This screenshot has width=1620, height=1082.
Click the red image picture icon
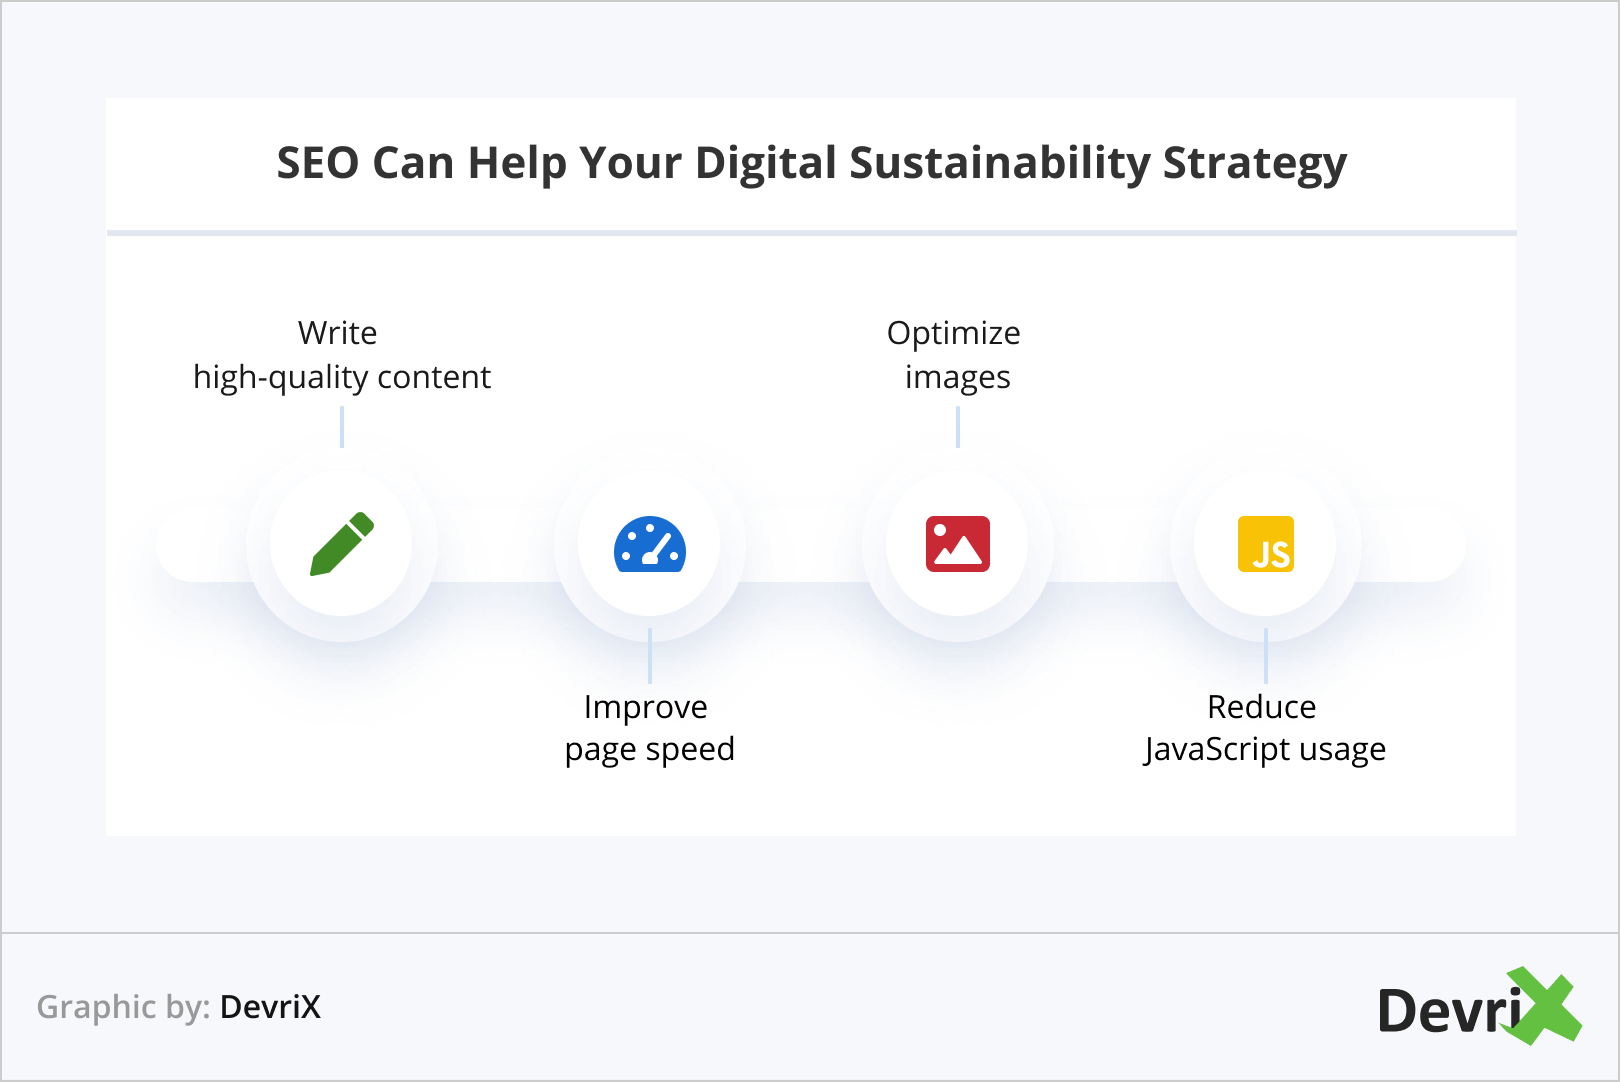pyautogui.click(x=958, y=544)
